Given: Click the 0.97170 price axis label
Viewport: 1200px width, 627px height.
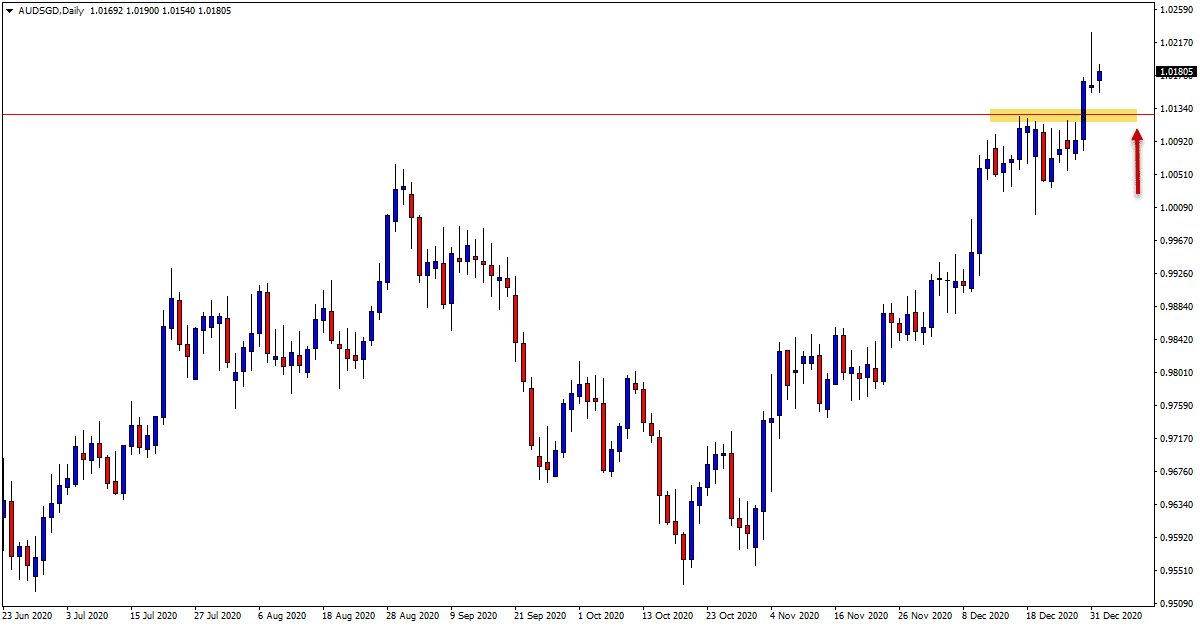Looking at the screenshot, I should click(1174, 439).
